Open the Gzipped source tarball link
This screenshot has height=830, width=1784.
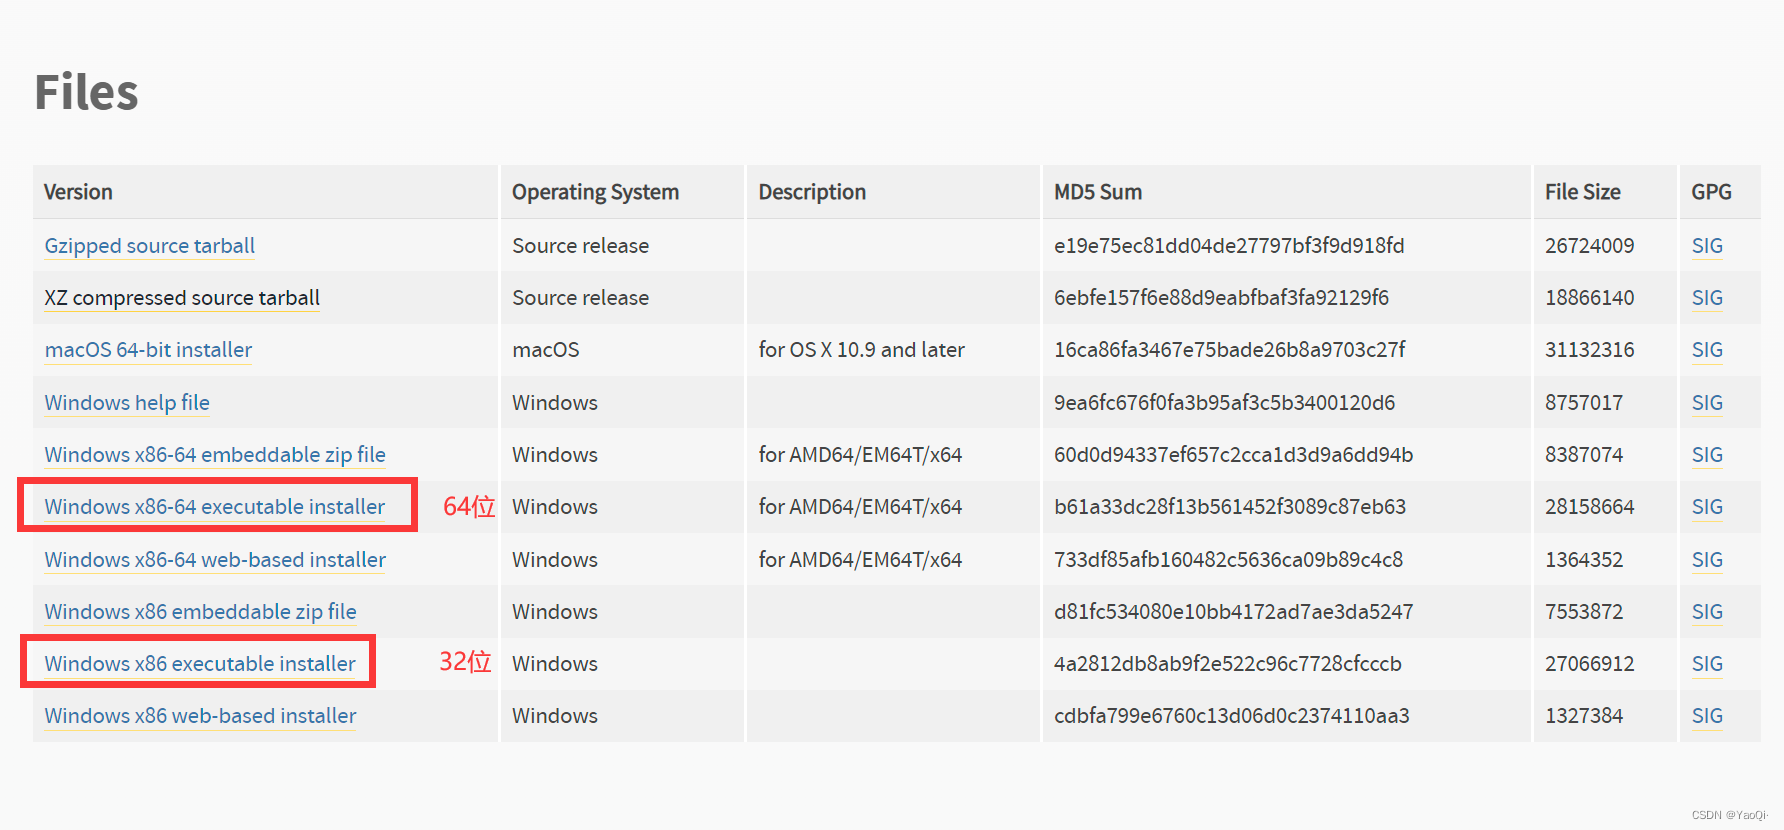(150, 246)
